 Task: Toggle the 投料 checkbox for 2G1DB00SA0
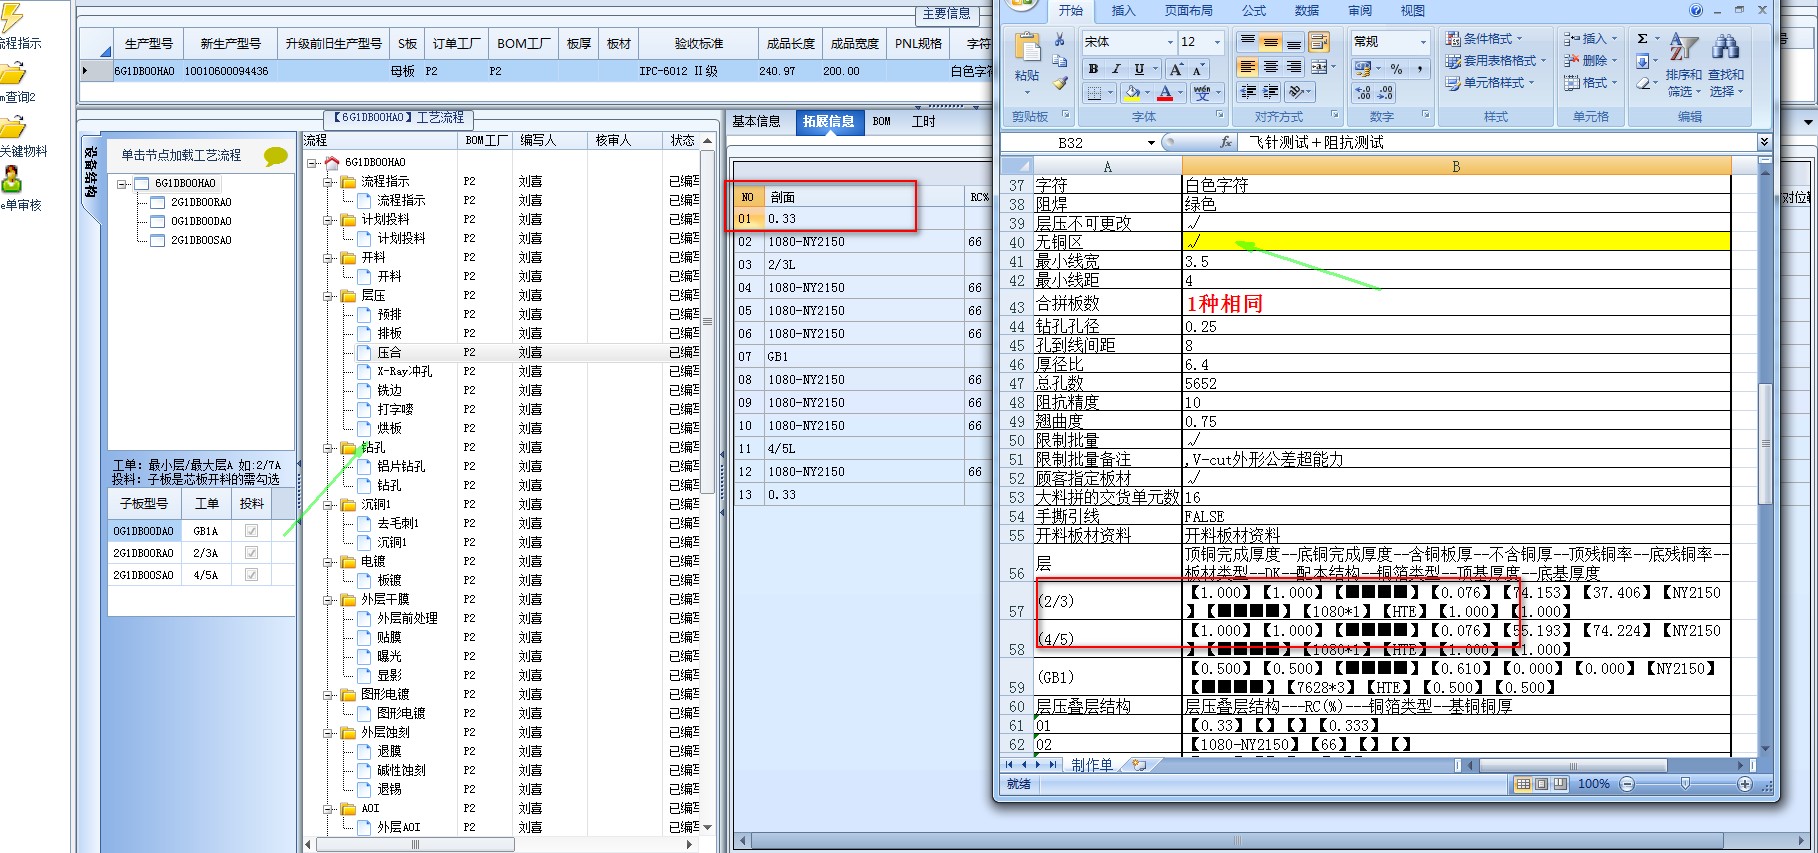pyautogui.click(x=251, y=575)
